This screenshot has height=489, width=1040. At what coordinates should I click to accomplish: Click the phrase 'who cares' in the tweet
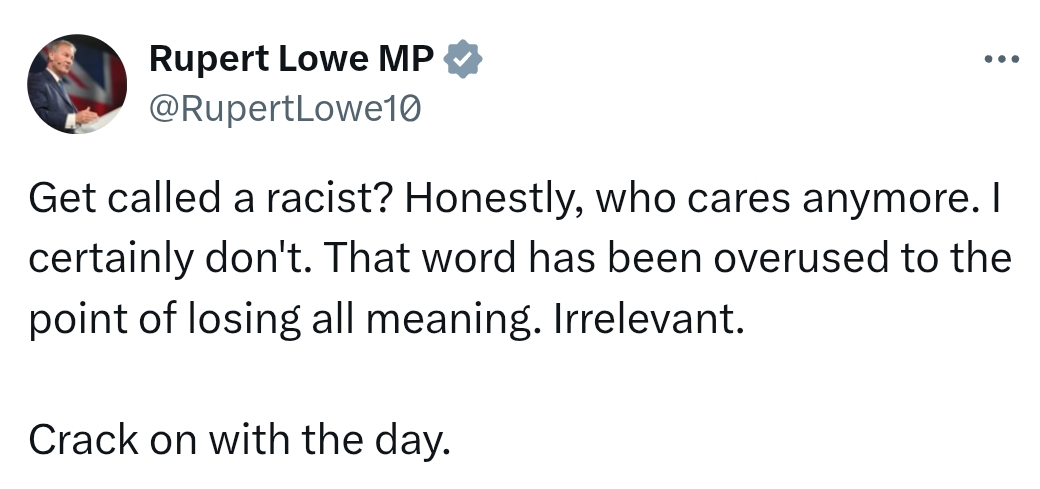pyautogui.click(x=692, y=200)
